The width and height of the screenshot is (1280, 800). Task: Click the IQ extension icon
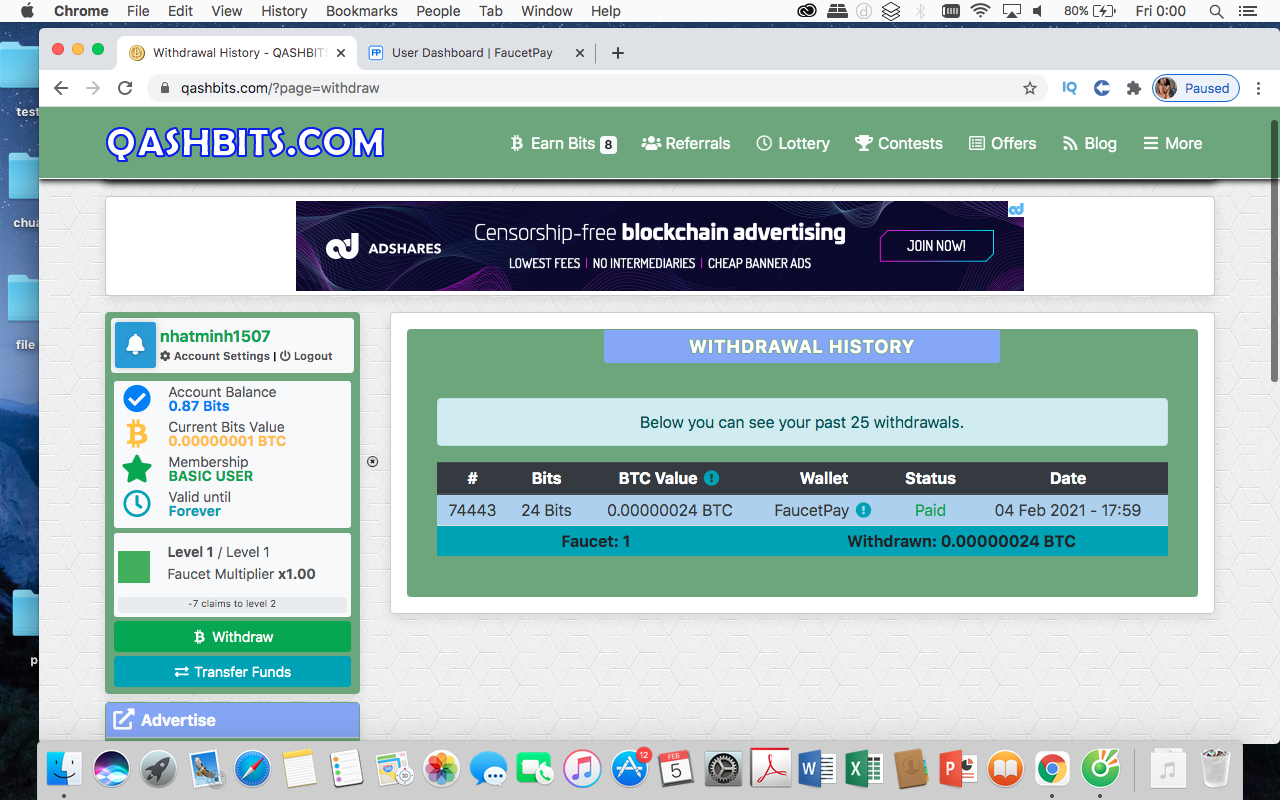click(1069, 88)
